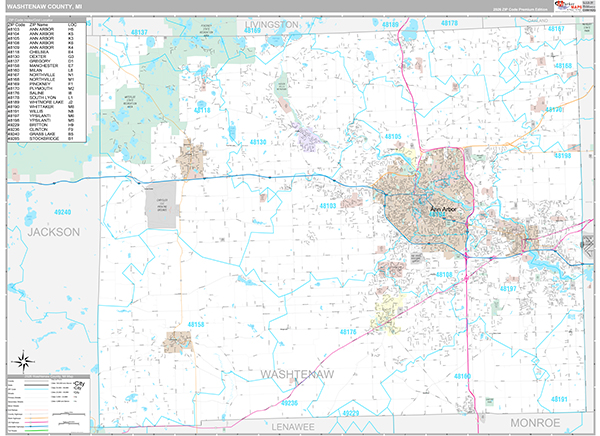Click the compass rose icon
The height and width of the screenshot is (436, 600).
(21, 361)
